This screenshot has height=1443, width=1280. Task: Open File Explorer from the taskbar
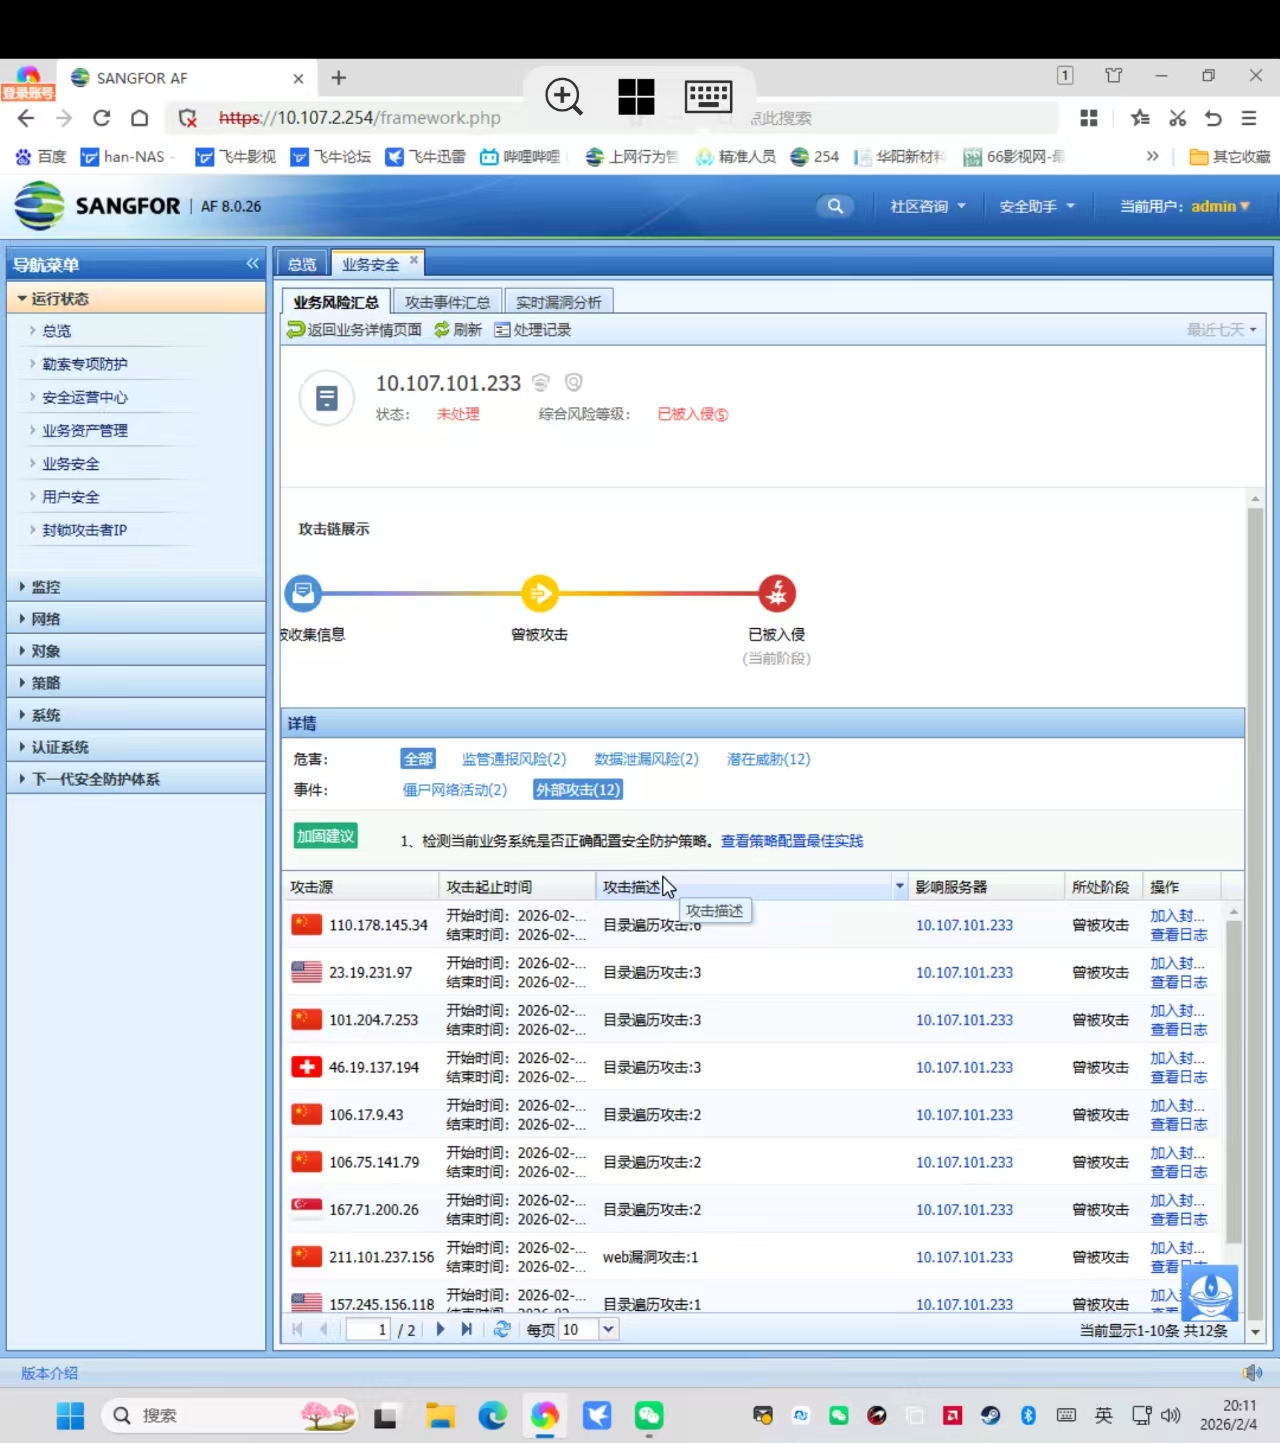(440, 1416)
